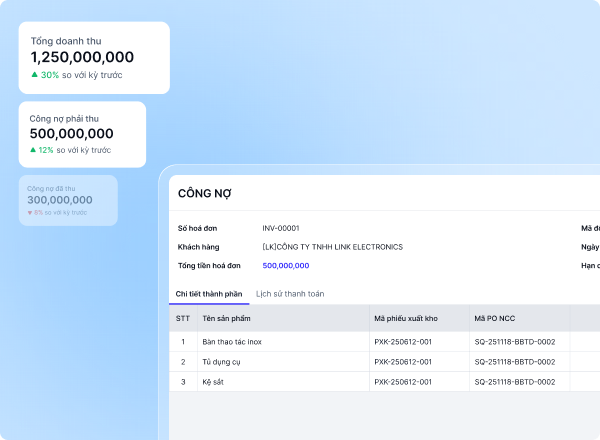Click PXK-250612-001 in the Bàn thao tác row

[x=403, y=342]
